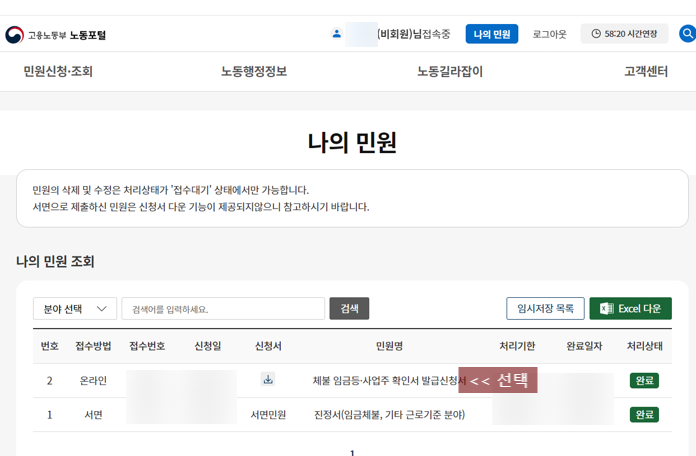Screen dimensions: 696x456
Task: Click the user profile icon
Action: (336, 34)
